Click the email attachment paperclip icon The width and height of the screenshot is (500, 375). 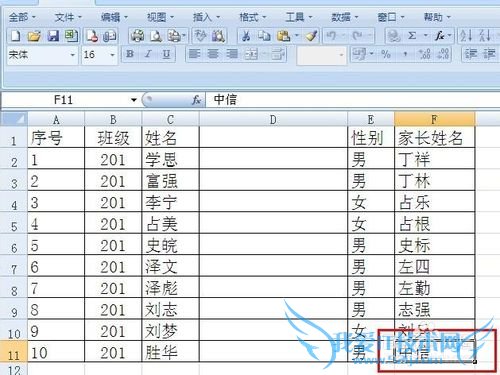click(110, 36)
